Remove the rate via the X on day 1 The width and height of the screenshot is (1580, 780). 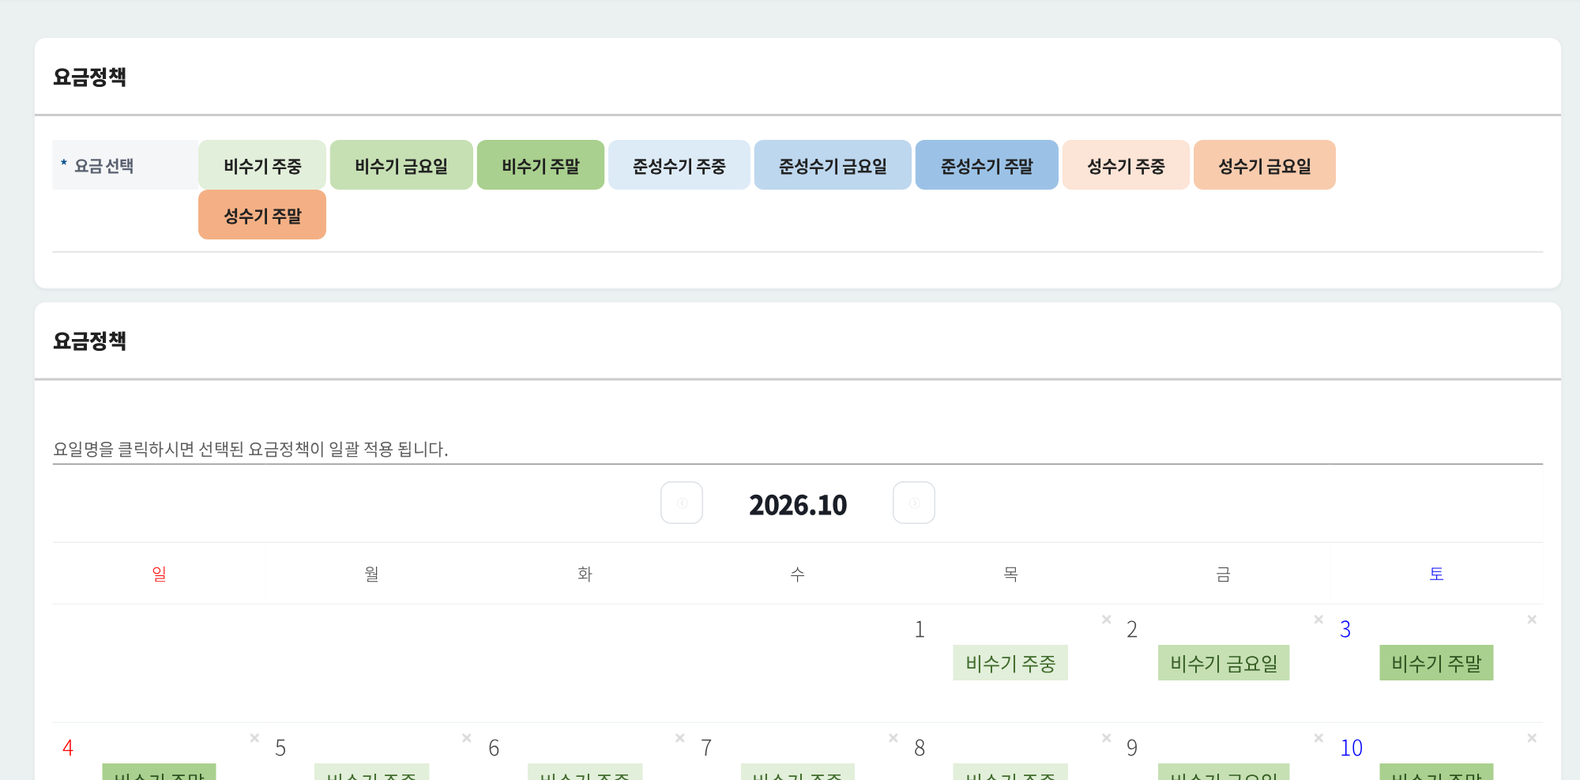(x=1106, y=620)
